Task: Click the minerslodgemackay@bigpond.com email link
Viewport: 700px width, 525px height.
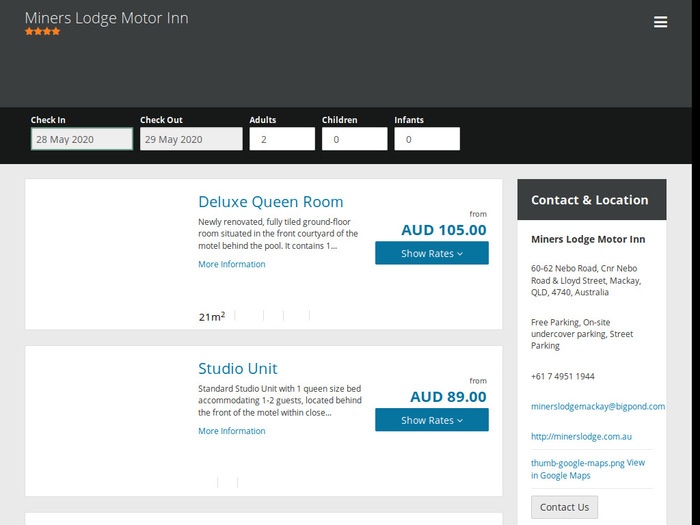Action: tap(598, 407)
